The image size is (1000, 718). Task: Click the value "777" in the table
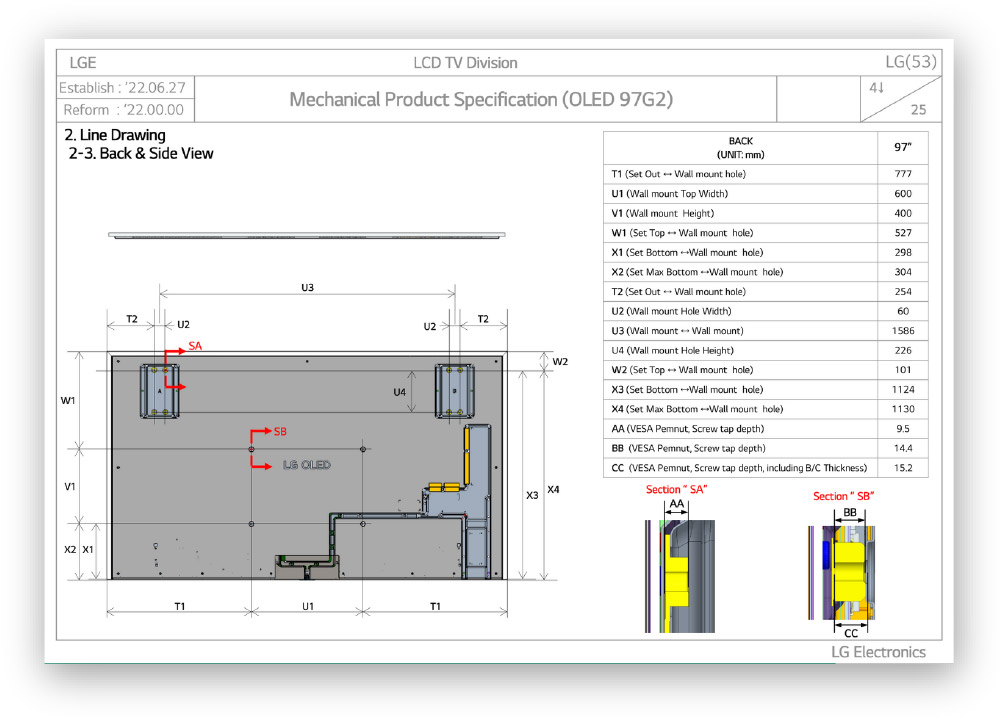(902, 174)
